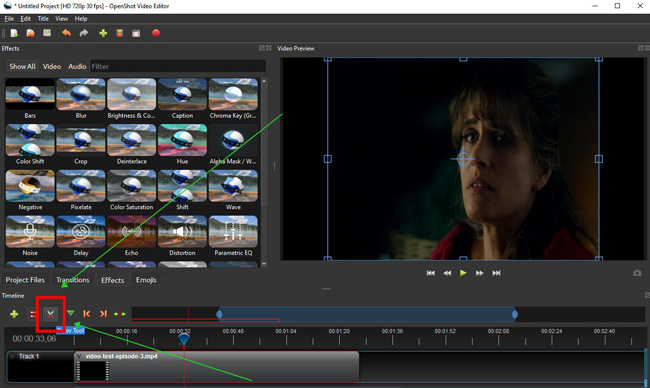Filter effects by Video
The image size is (650, 388).
tap(52, 66)
